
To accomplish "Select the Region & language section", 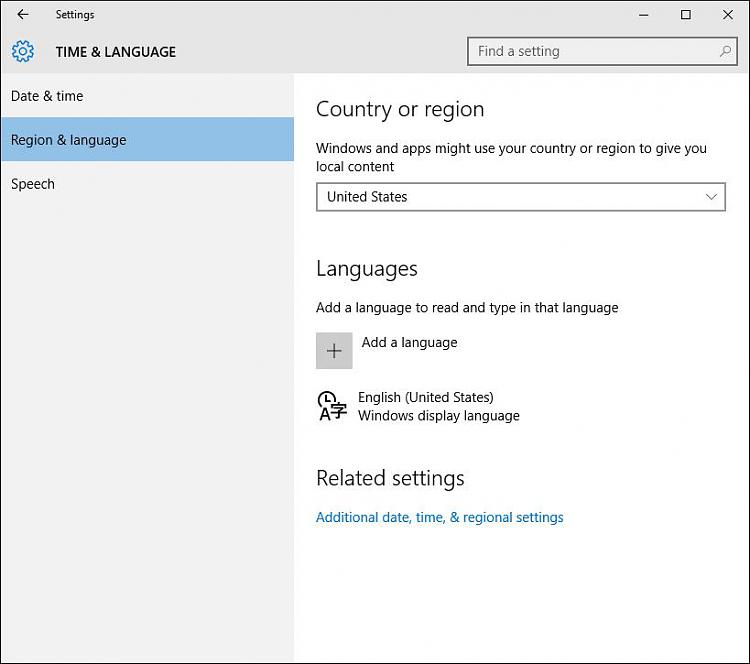I will coord(68,140).
